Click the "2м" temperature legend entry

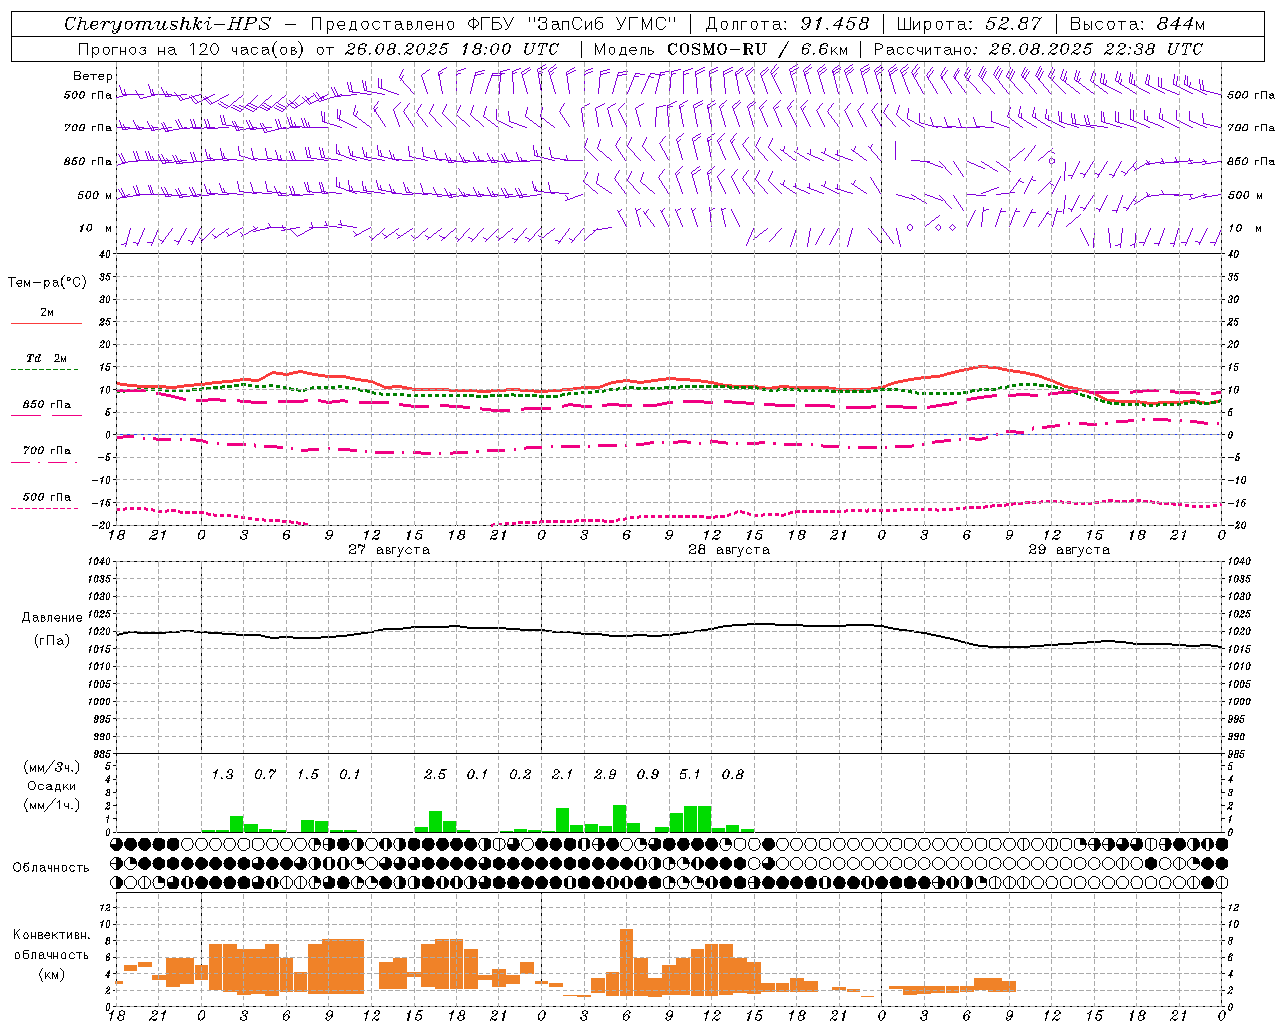(x=47, y=312)
